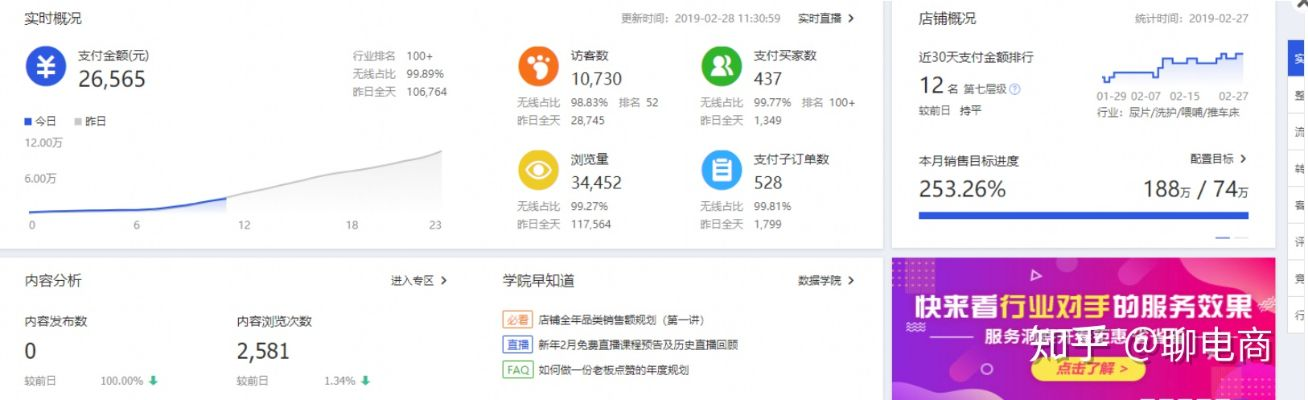Image resolution: width=1308 pixels, height=400 pixels.
Task: Click the yellow eye page views icon
Action: coord(538,170)
